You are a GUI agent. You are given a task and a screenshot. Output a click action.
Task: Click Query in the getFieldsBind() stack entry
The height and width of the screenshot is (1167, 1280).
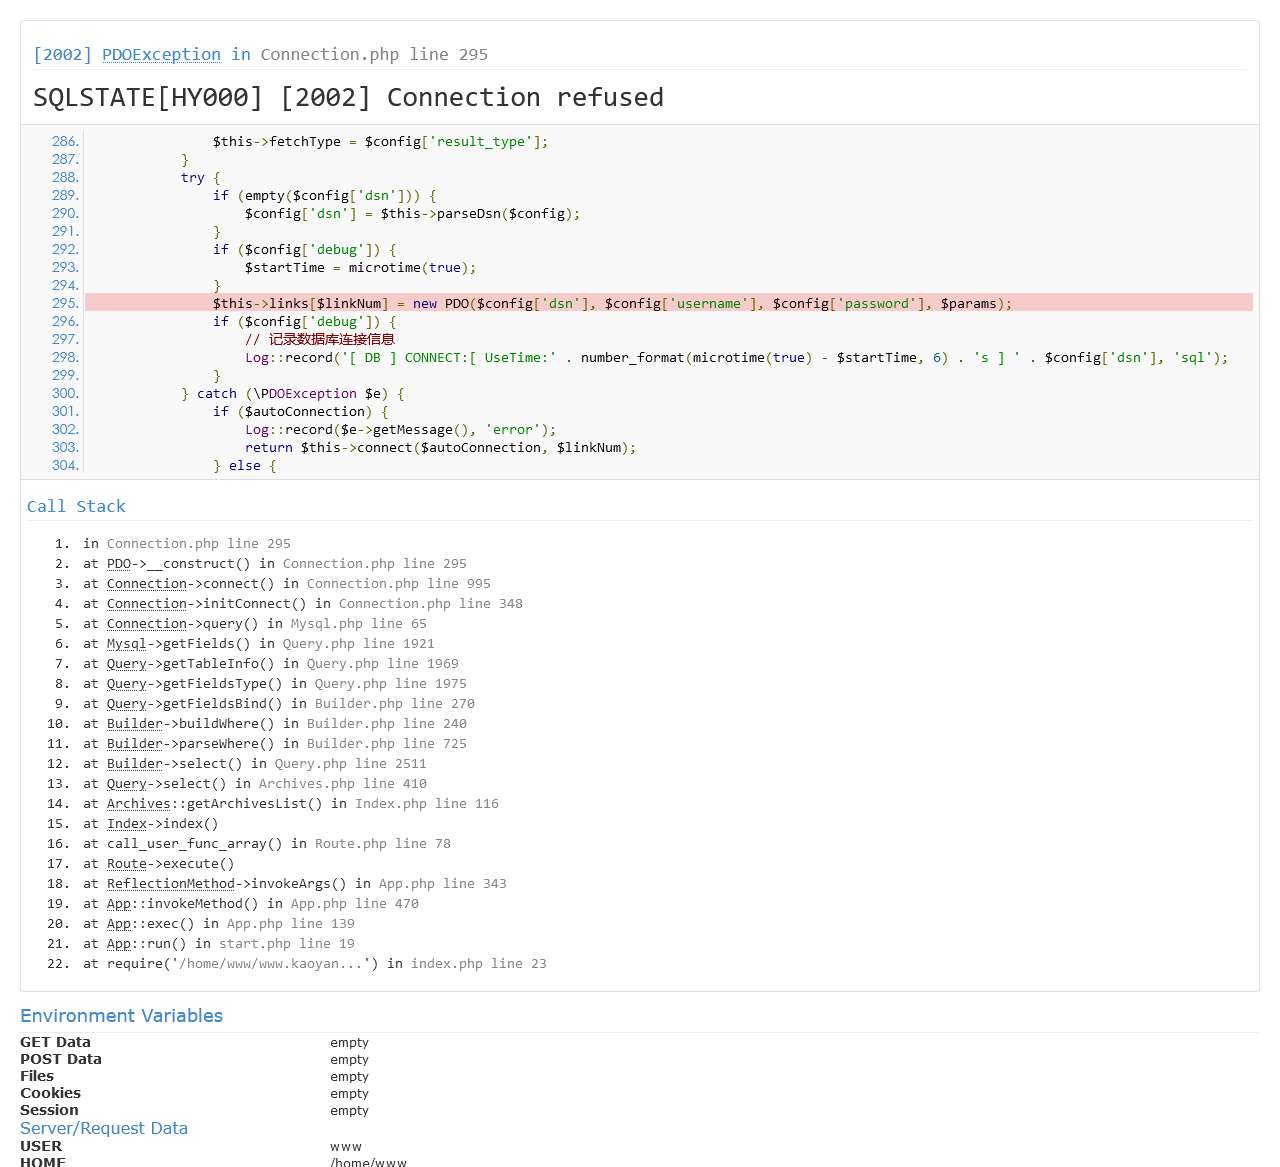click(127, 704)
